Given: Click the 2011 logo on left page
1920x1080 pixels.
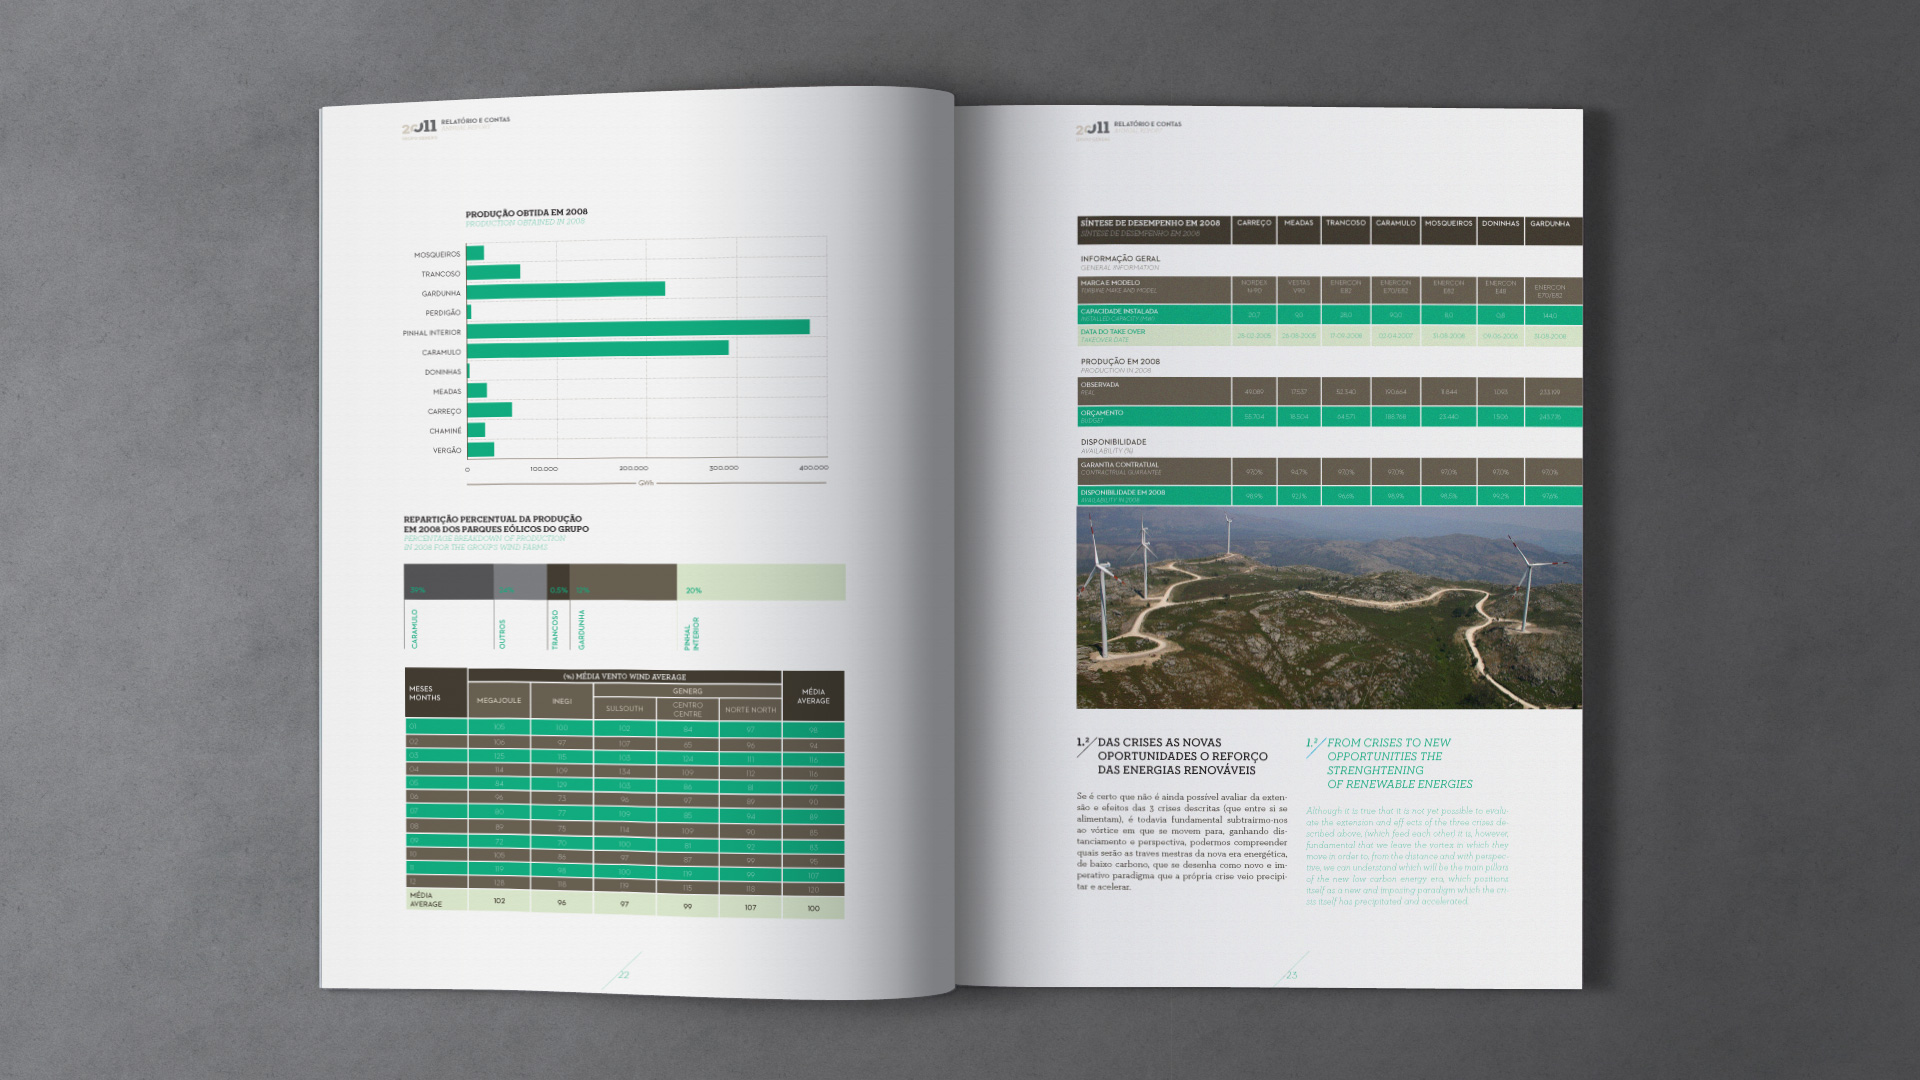Looking at the screenshot, I should pos(419,128).
